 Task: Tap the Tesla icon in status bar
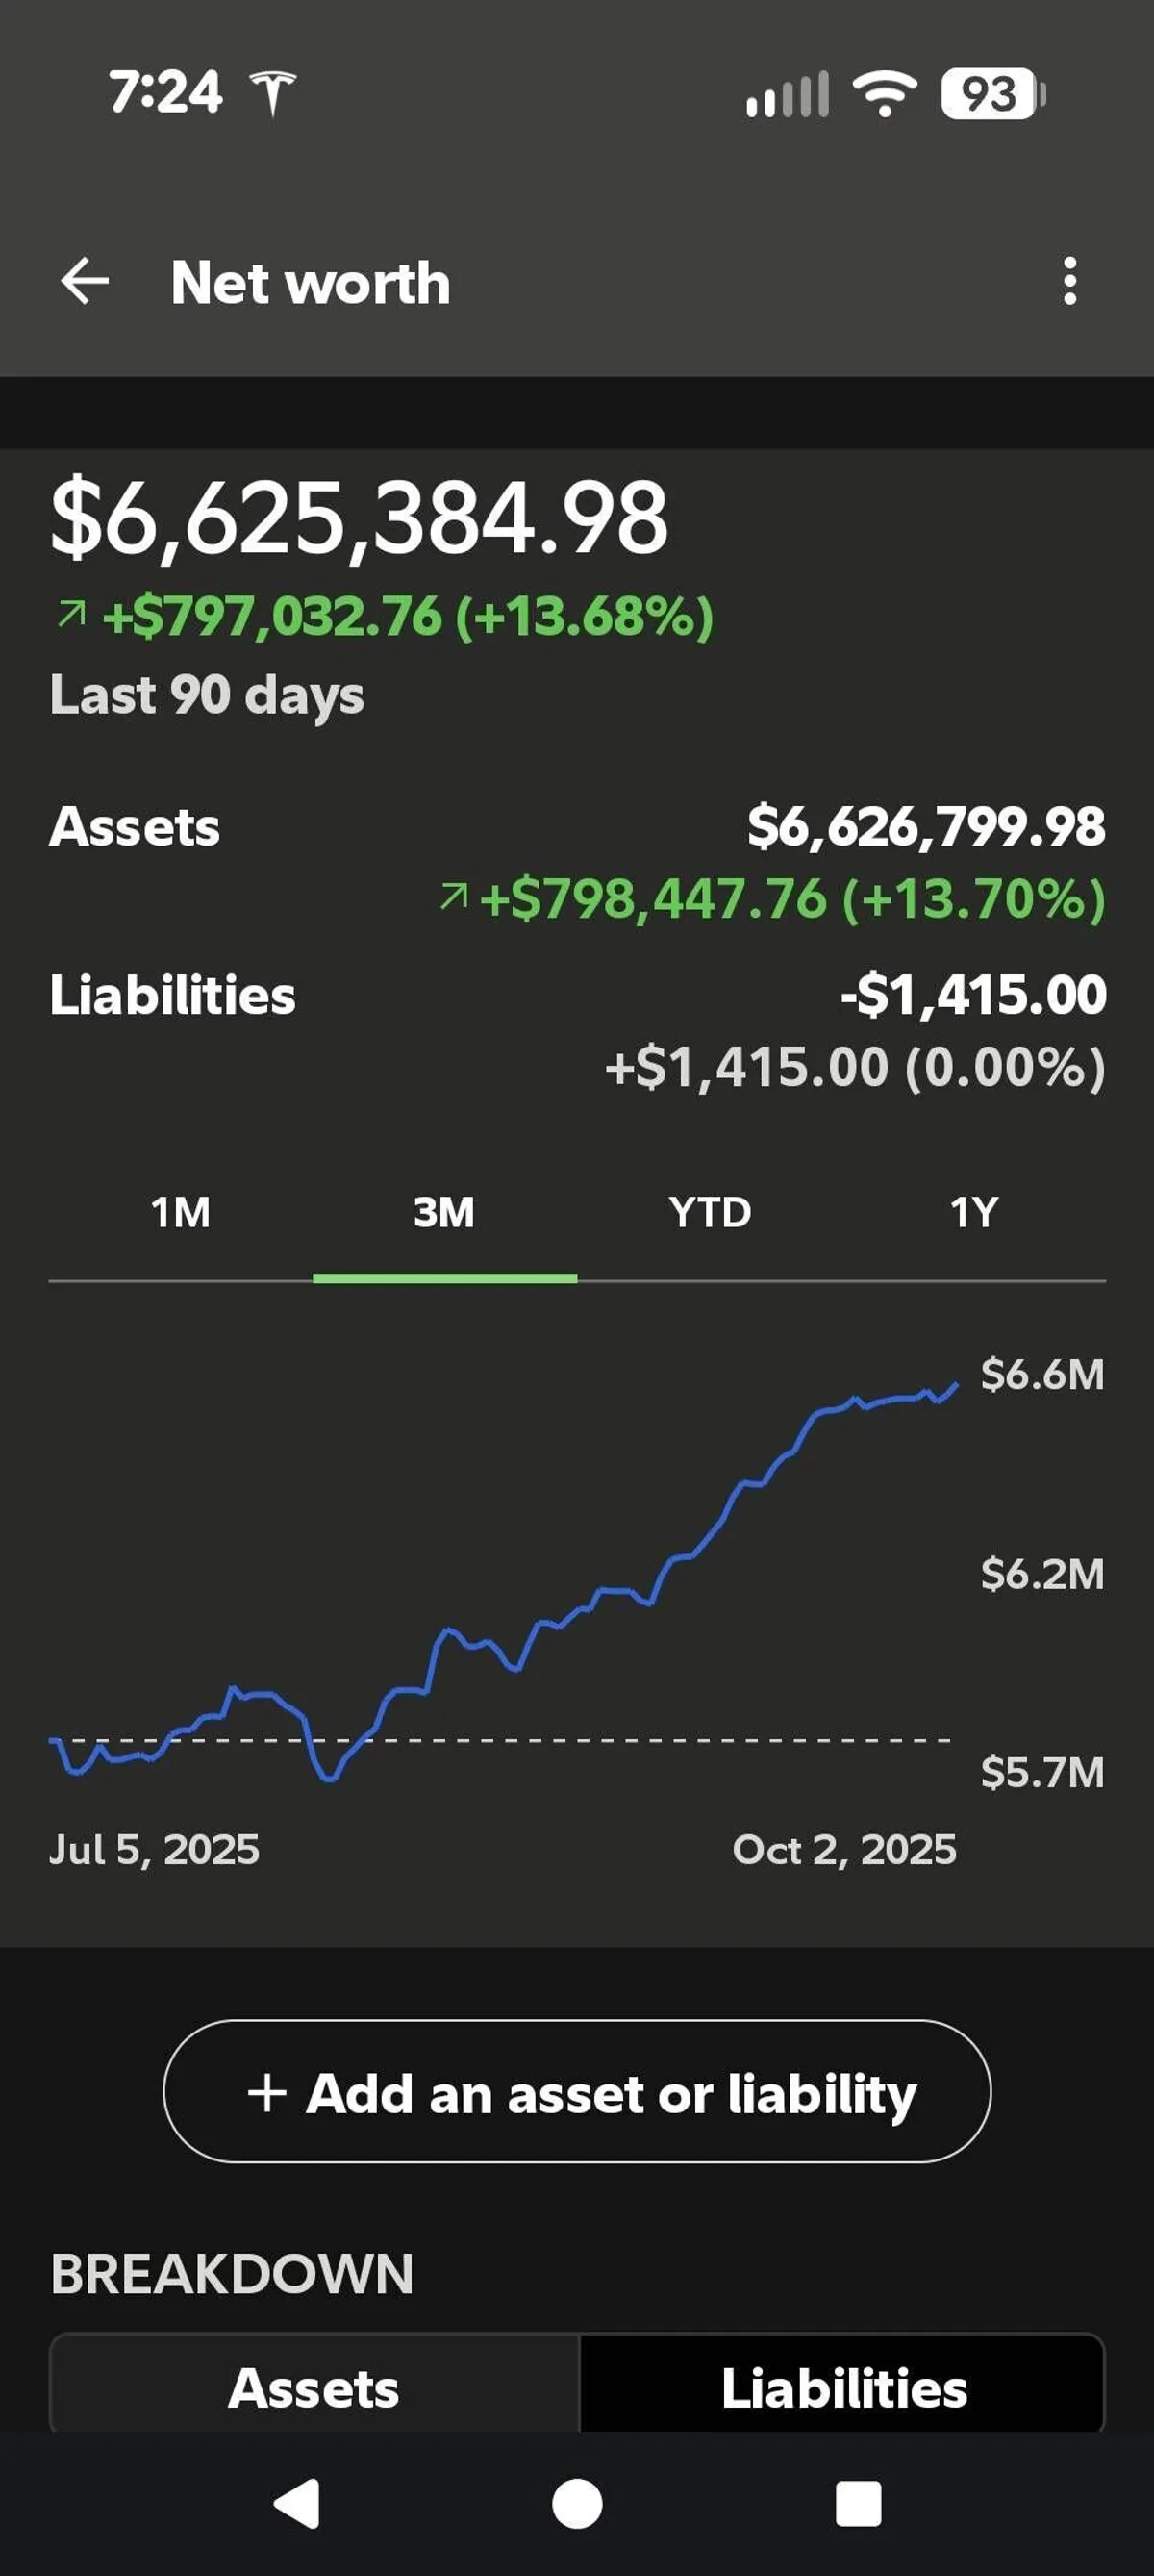(273, 93)
